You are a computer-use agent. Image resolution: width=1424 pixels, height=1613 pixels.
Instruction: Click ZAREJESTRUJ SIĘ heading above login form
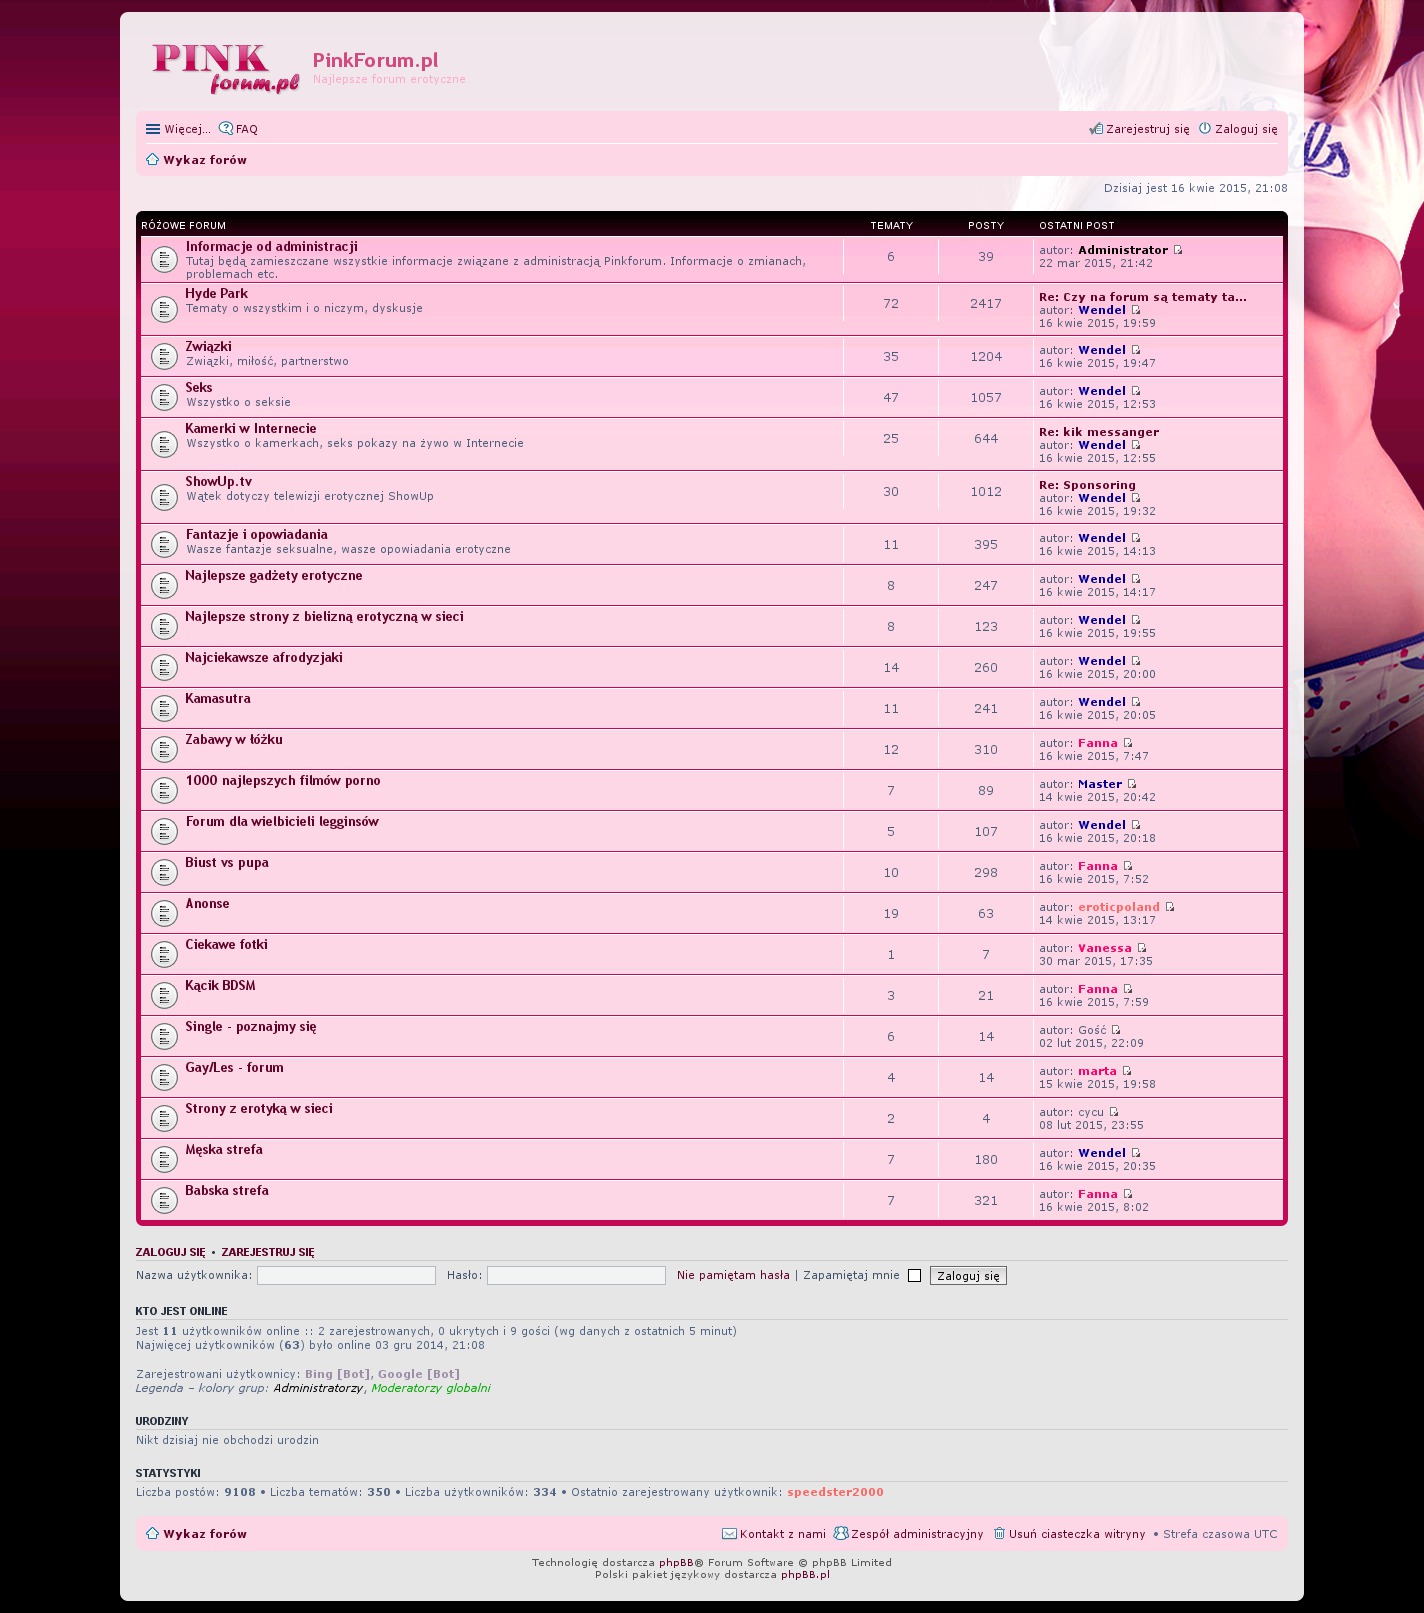tap(268, 1252)
